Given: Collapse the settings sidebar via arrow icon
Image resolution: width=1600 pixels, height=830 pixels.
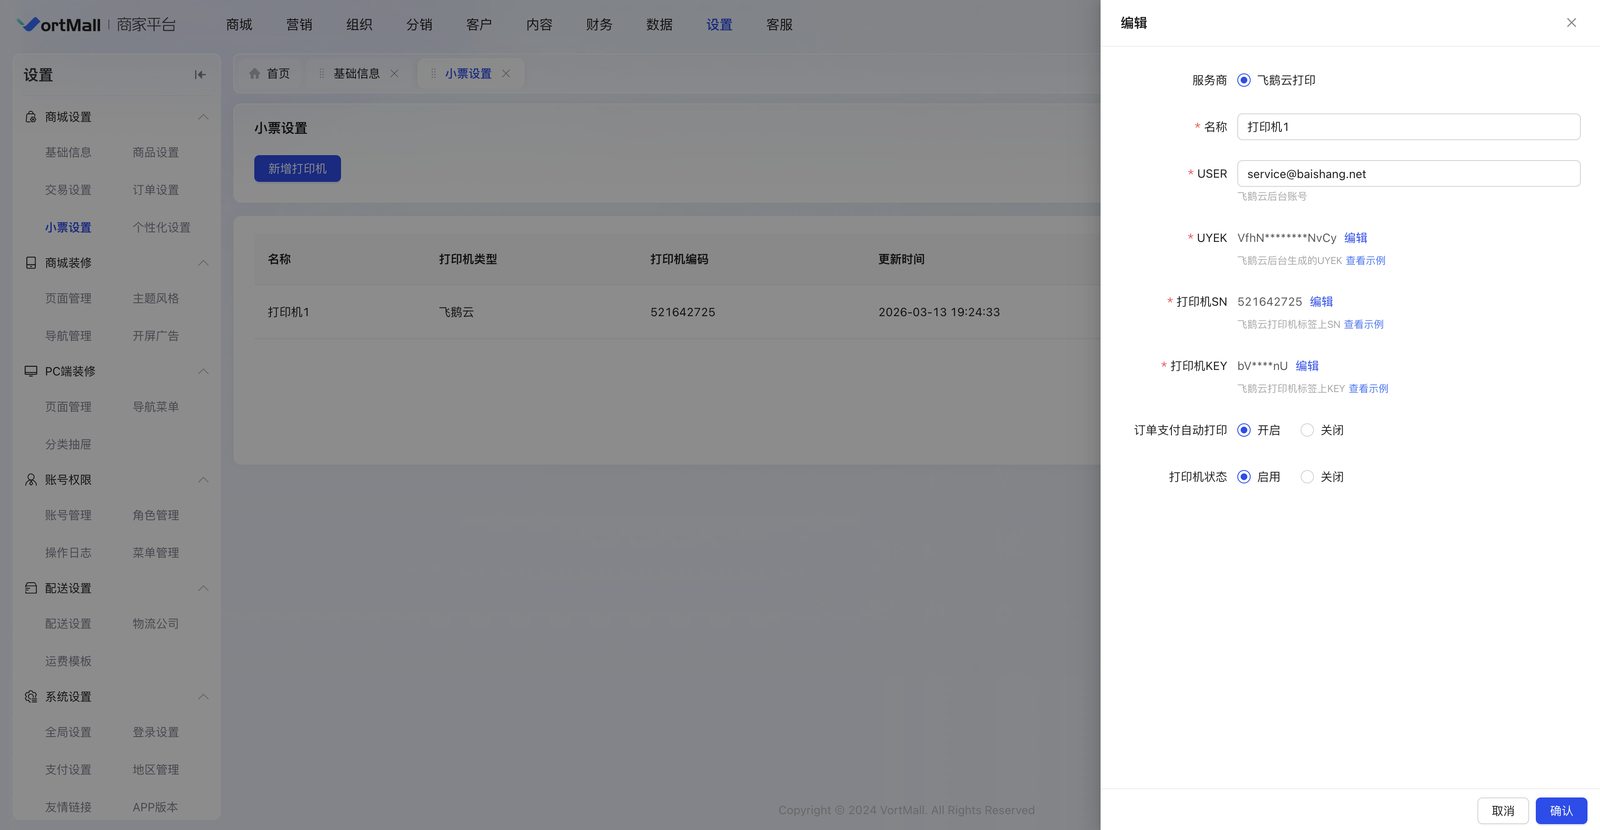Looking at the screenshot, I should 200,75.
